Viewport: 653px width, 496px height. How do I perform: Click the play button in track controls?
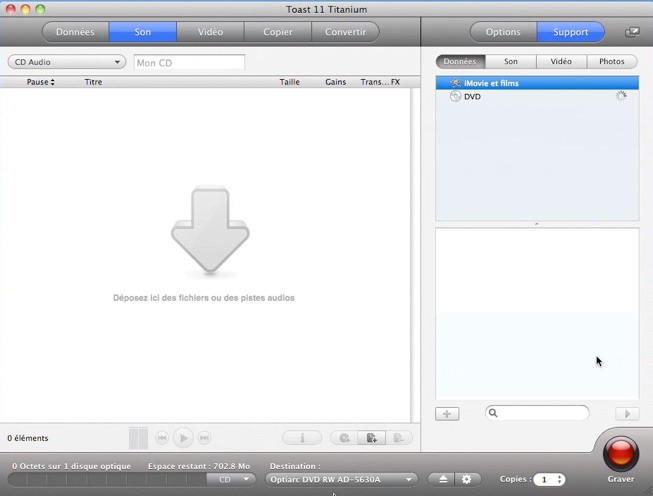click(183, 438)
